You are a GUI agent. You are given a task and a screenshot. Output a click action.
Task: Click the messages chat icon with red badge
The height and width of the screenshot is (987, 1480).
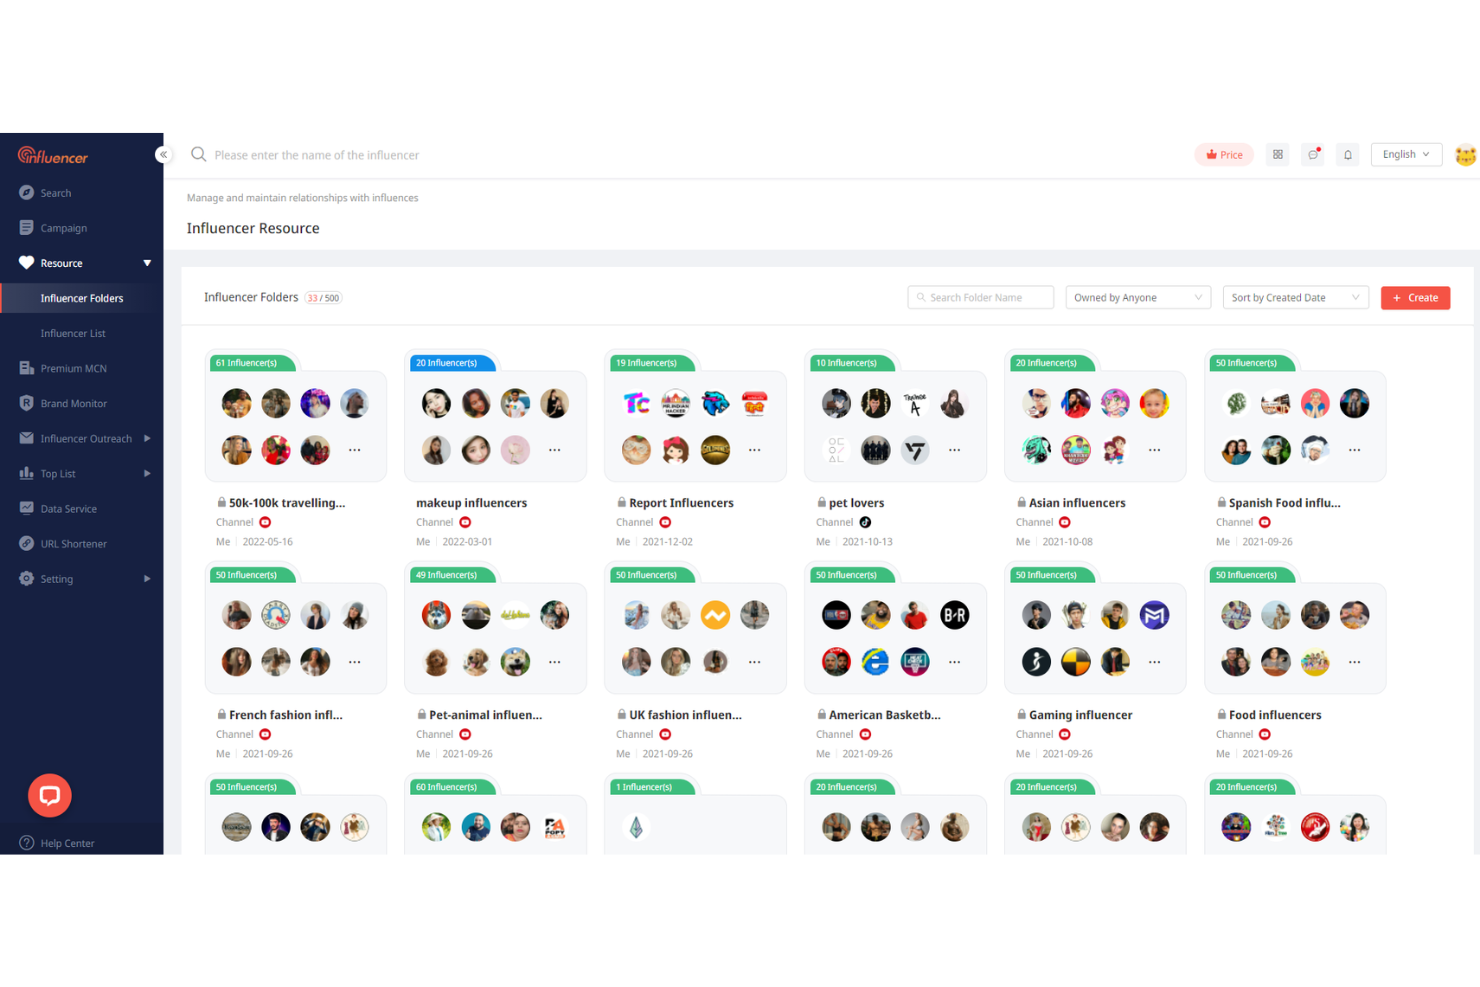point(1312,155)
